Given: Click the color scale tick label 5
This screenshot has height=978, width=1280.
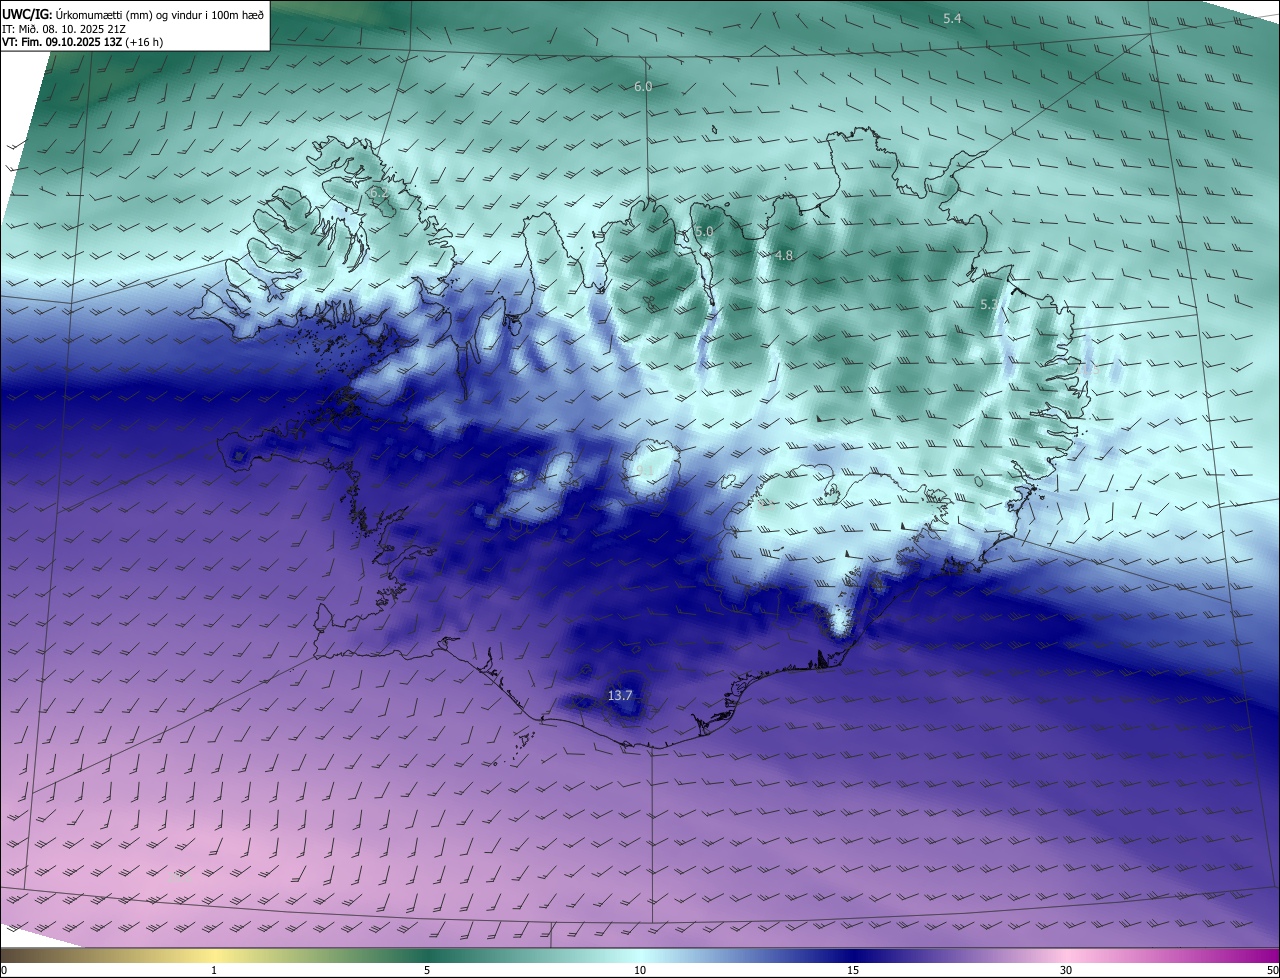Looking at the screenshot, I should point(427,970).
